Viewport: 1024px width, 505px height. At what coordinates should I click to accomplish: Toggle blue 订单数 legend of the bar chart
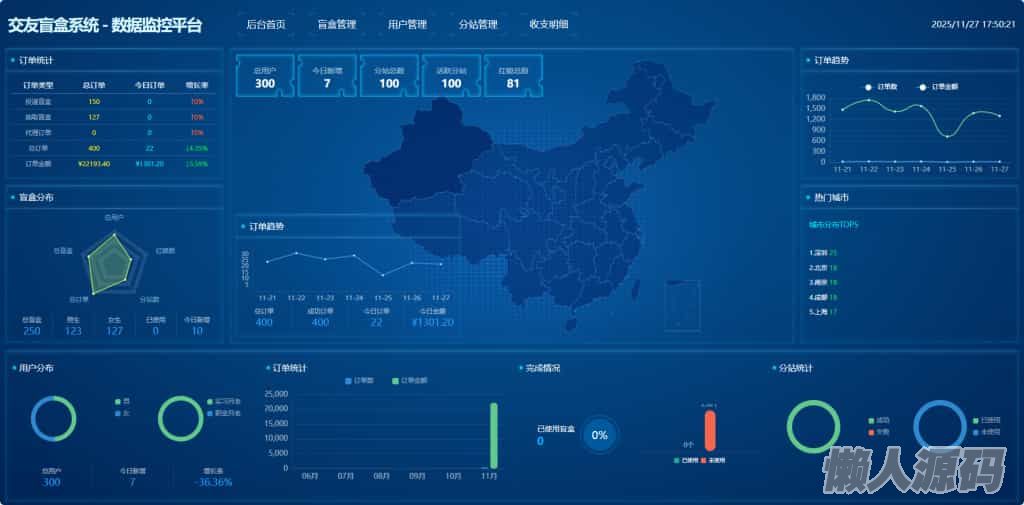359,381
